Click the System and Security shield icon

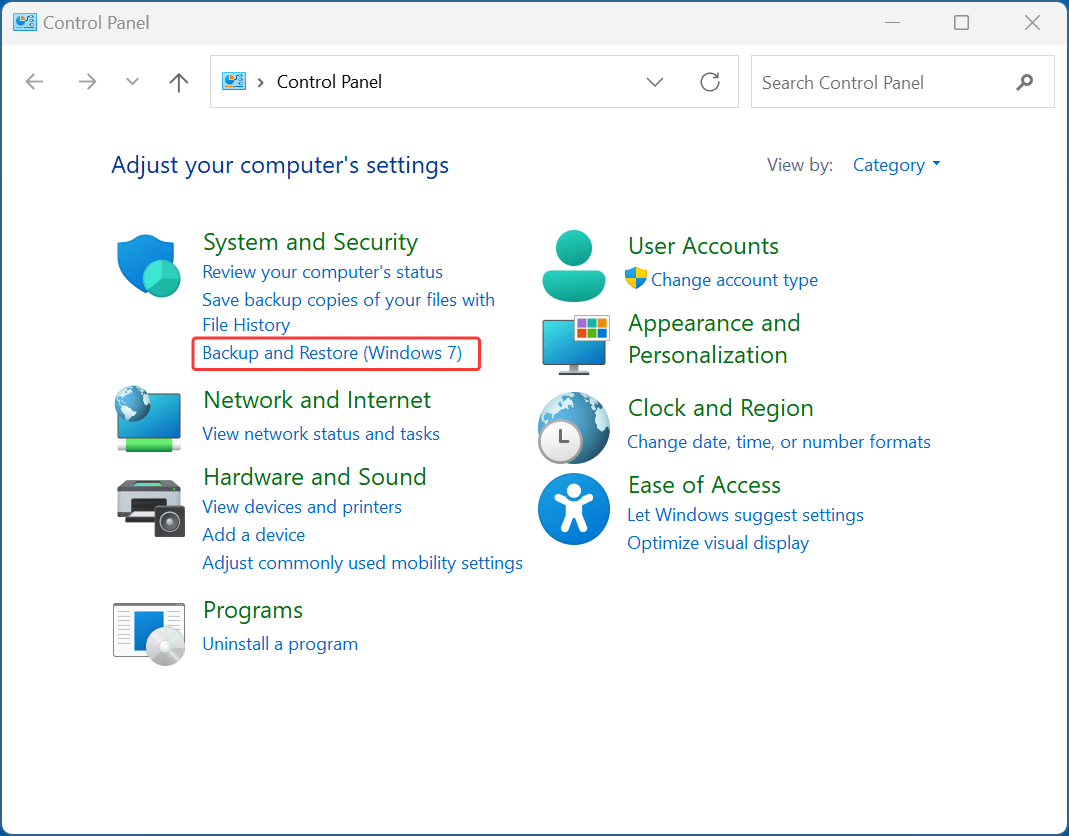[148, 266]
